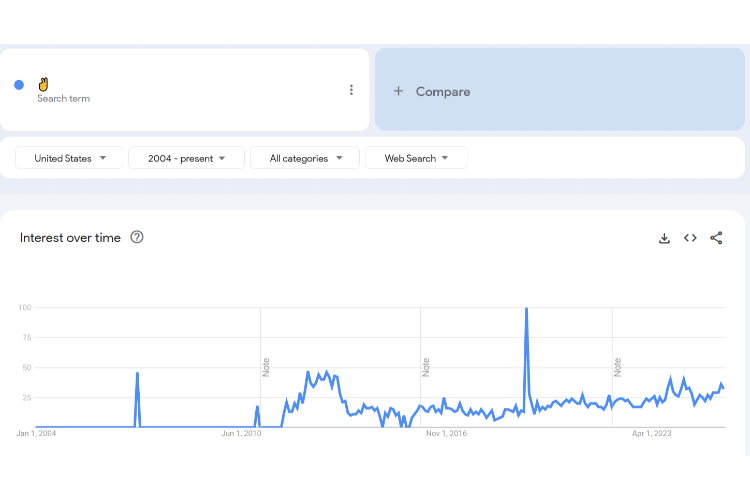Open the Web Search type dropdown

pos(416,158)
